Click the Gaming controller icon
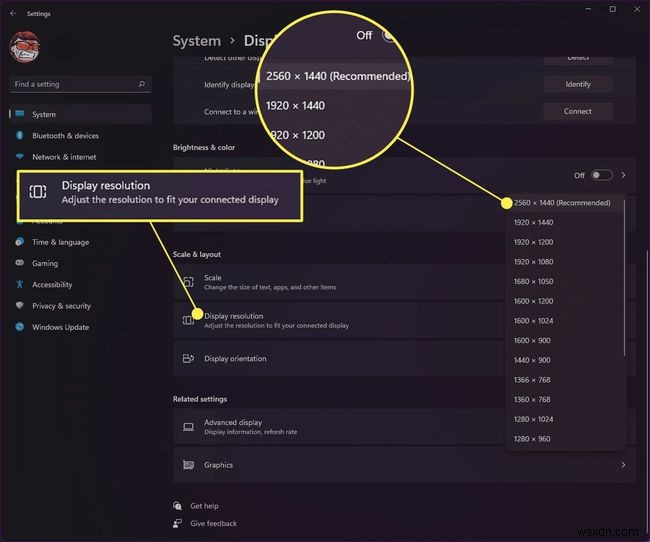 tap(19, 262)
